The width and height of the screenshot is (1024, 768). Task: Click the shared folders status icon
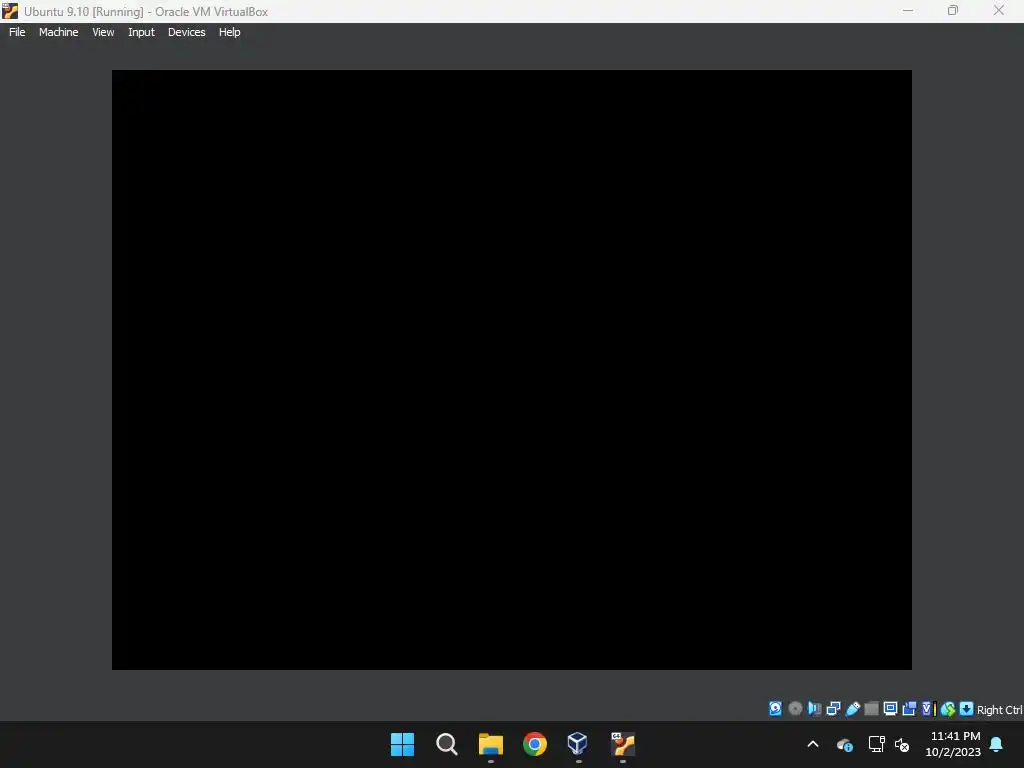click(871, 709)
